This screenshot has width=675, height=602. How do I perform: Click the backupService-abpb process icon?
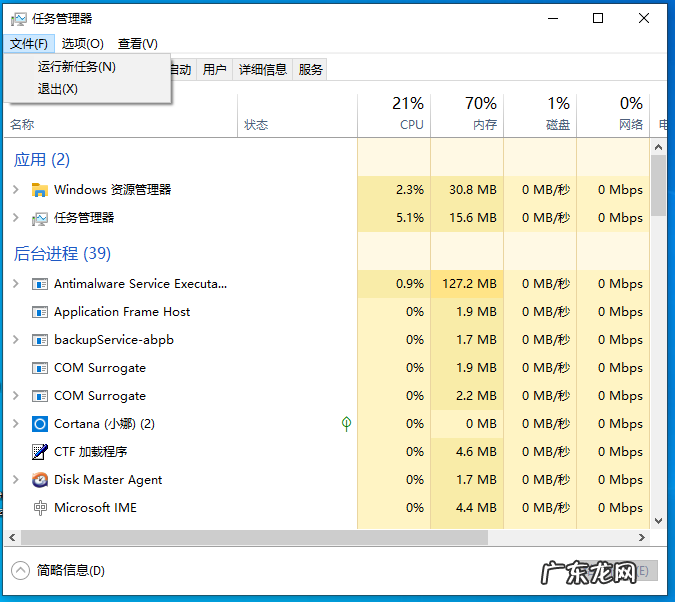point(40,340)
